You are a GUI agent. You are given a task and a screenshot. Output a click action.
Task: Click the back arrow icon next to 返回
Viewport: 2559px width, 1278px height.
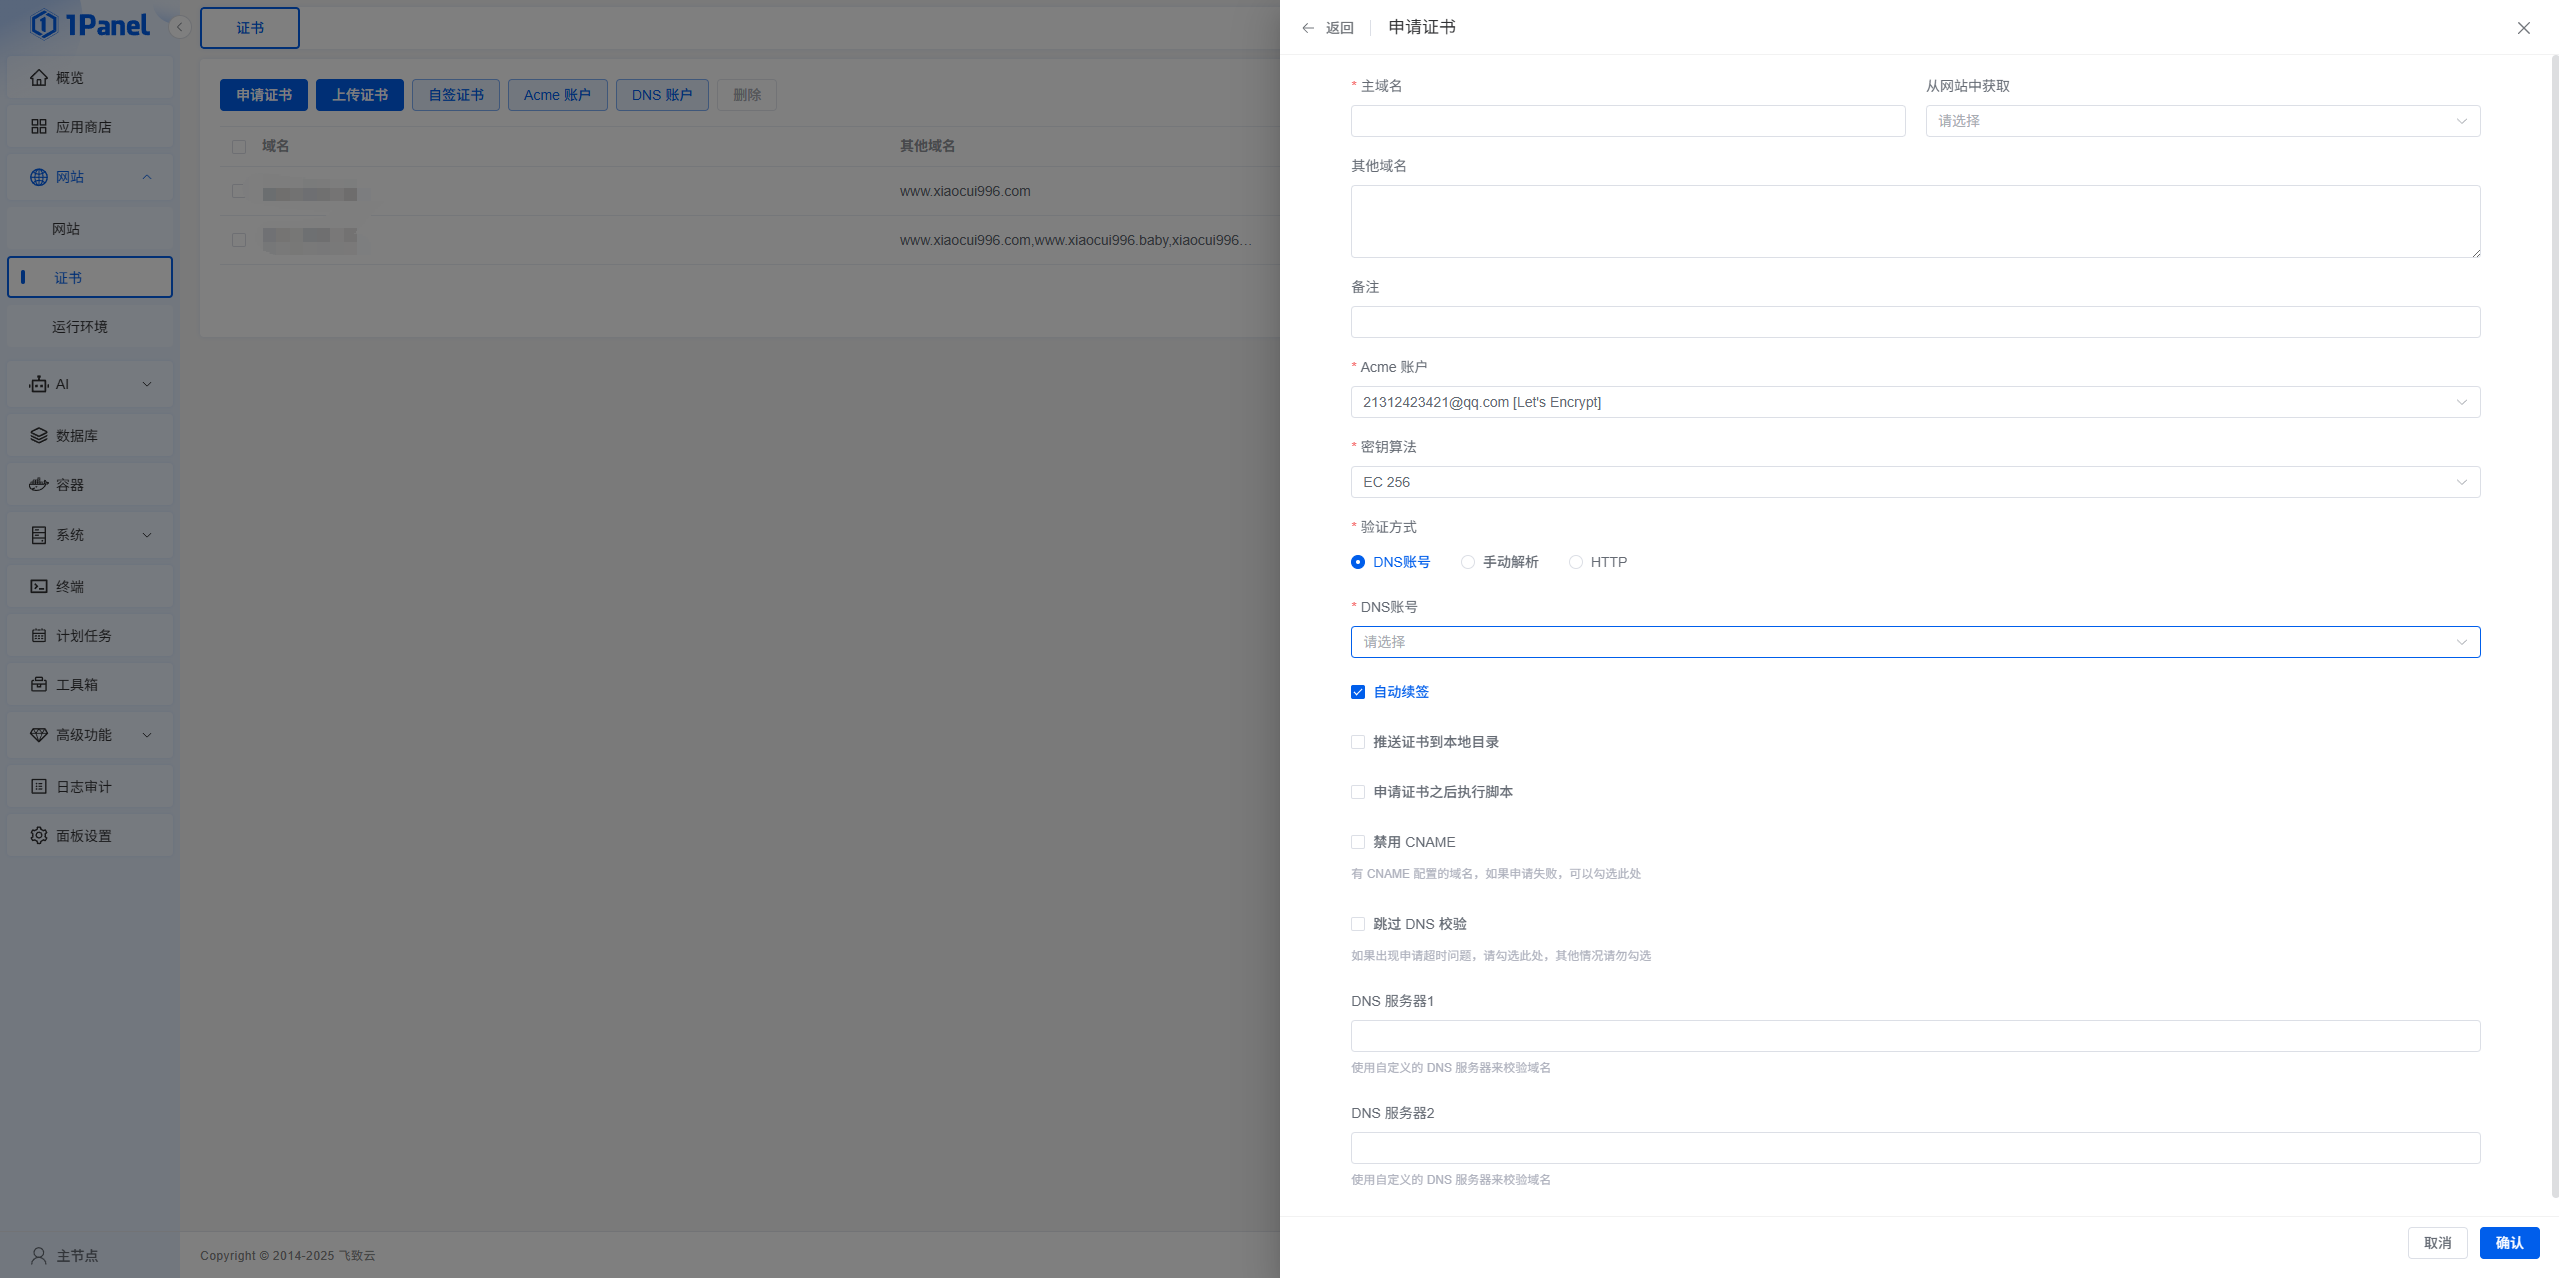(1307, 28)
